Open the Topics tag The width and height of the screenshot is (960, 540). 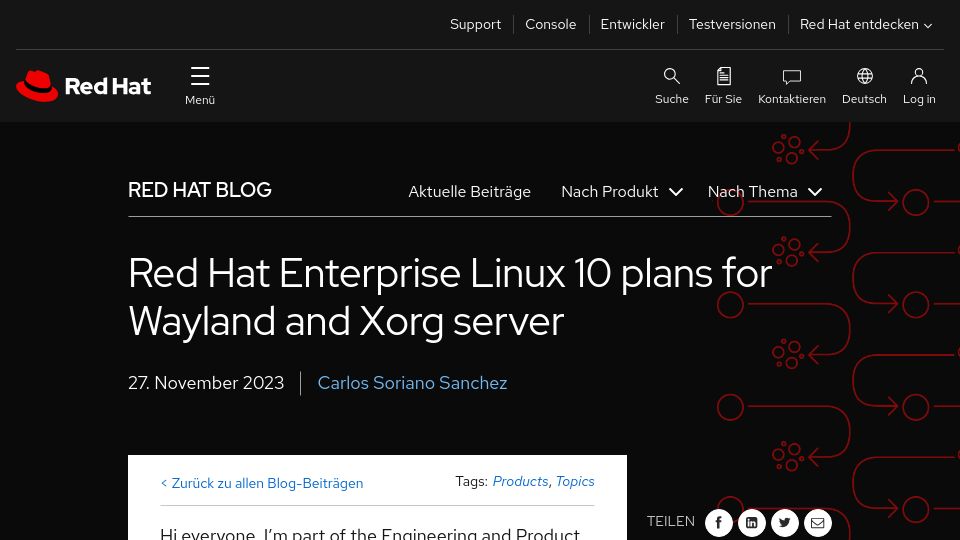click(575, 481)
